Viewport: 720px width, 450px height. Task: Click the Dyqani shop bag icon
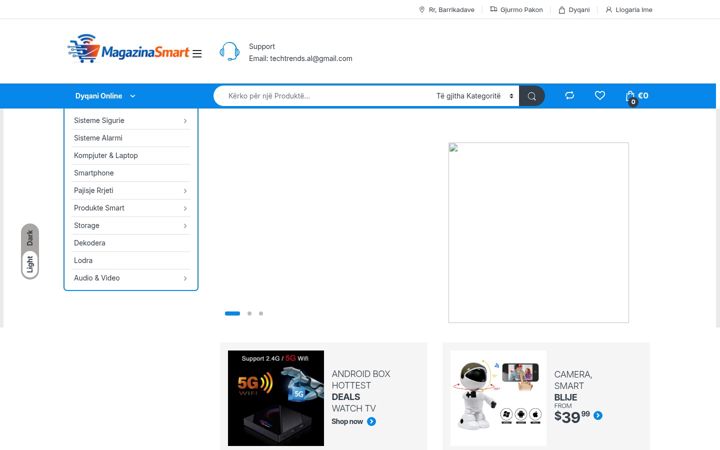click(562, 10)
